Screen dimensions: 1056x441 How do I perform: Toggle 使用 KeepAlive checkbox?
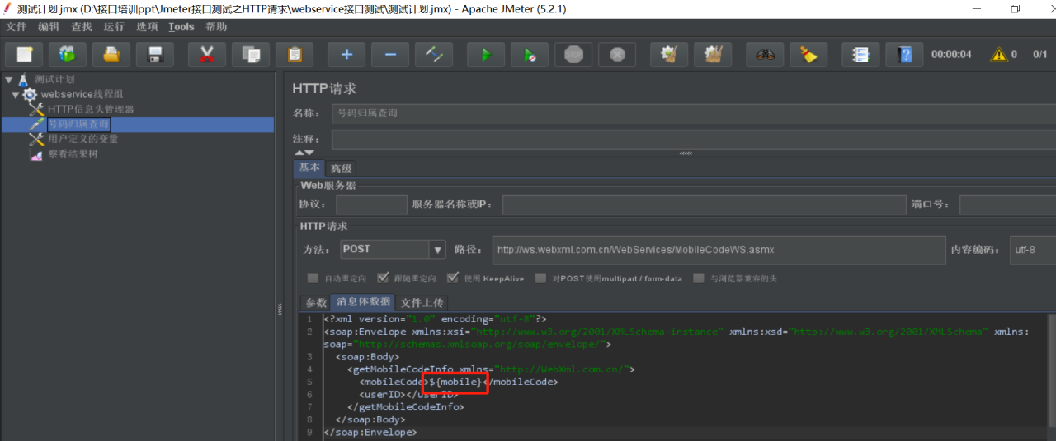453,278
